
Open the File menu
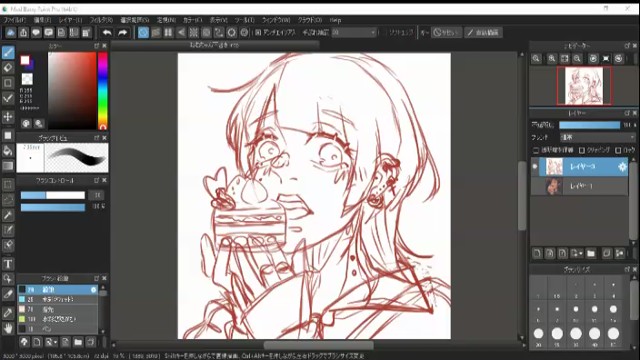(14, 20)
